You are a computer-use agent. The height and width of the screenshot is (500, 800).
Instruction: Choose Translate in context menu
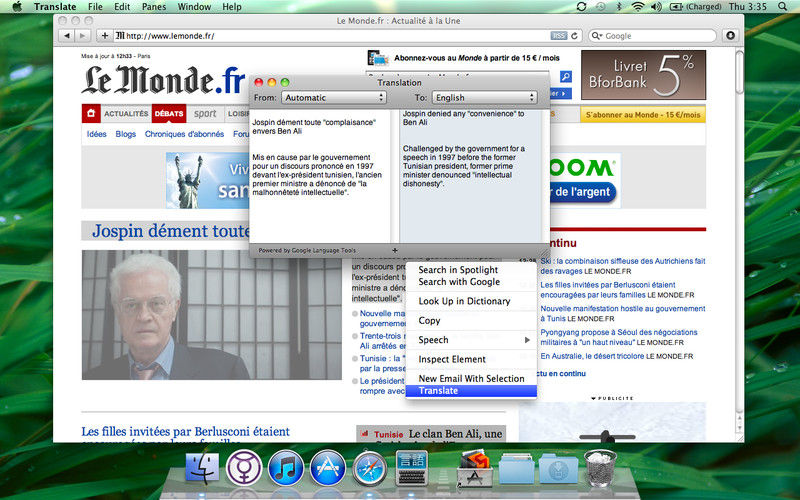[x=471, y=391]
